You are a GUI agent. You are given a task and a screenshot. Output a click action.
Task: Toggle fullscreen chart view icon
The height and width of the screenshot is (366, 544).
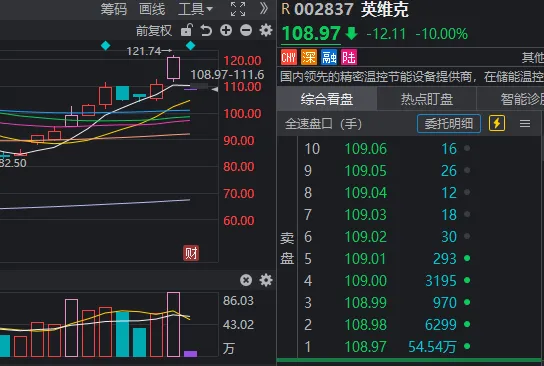click(238, 9)
